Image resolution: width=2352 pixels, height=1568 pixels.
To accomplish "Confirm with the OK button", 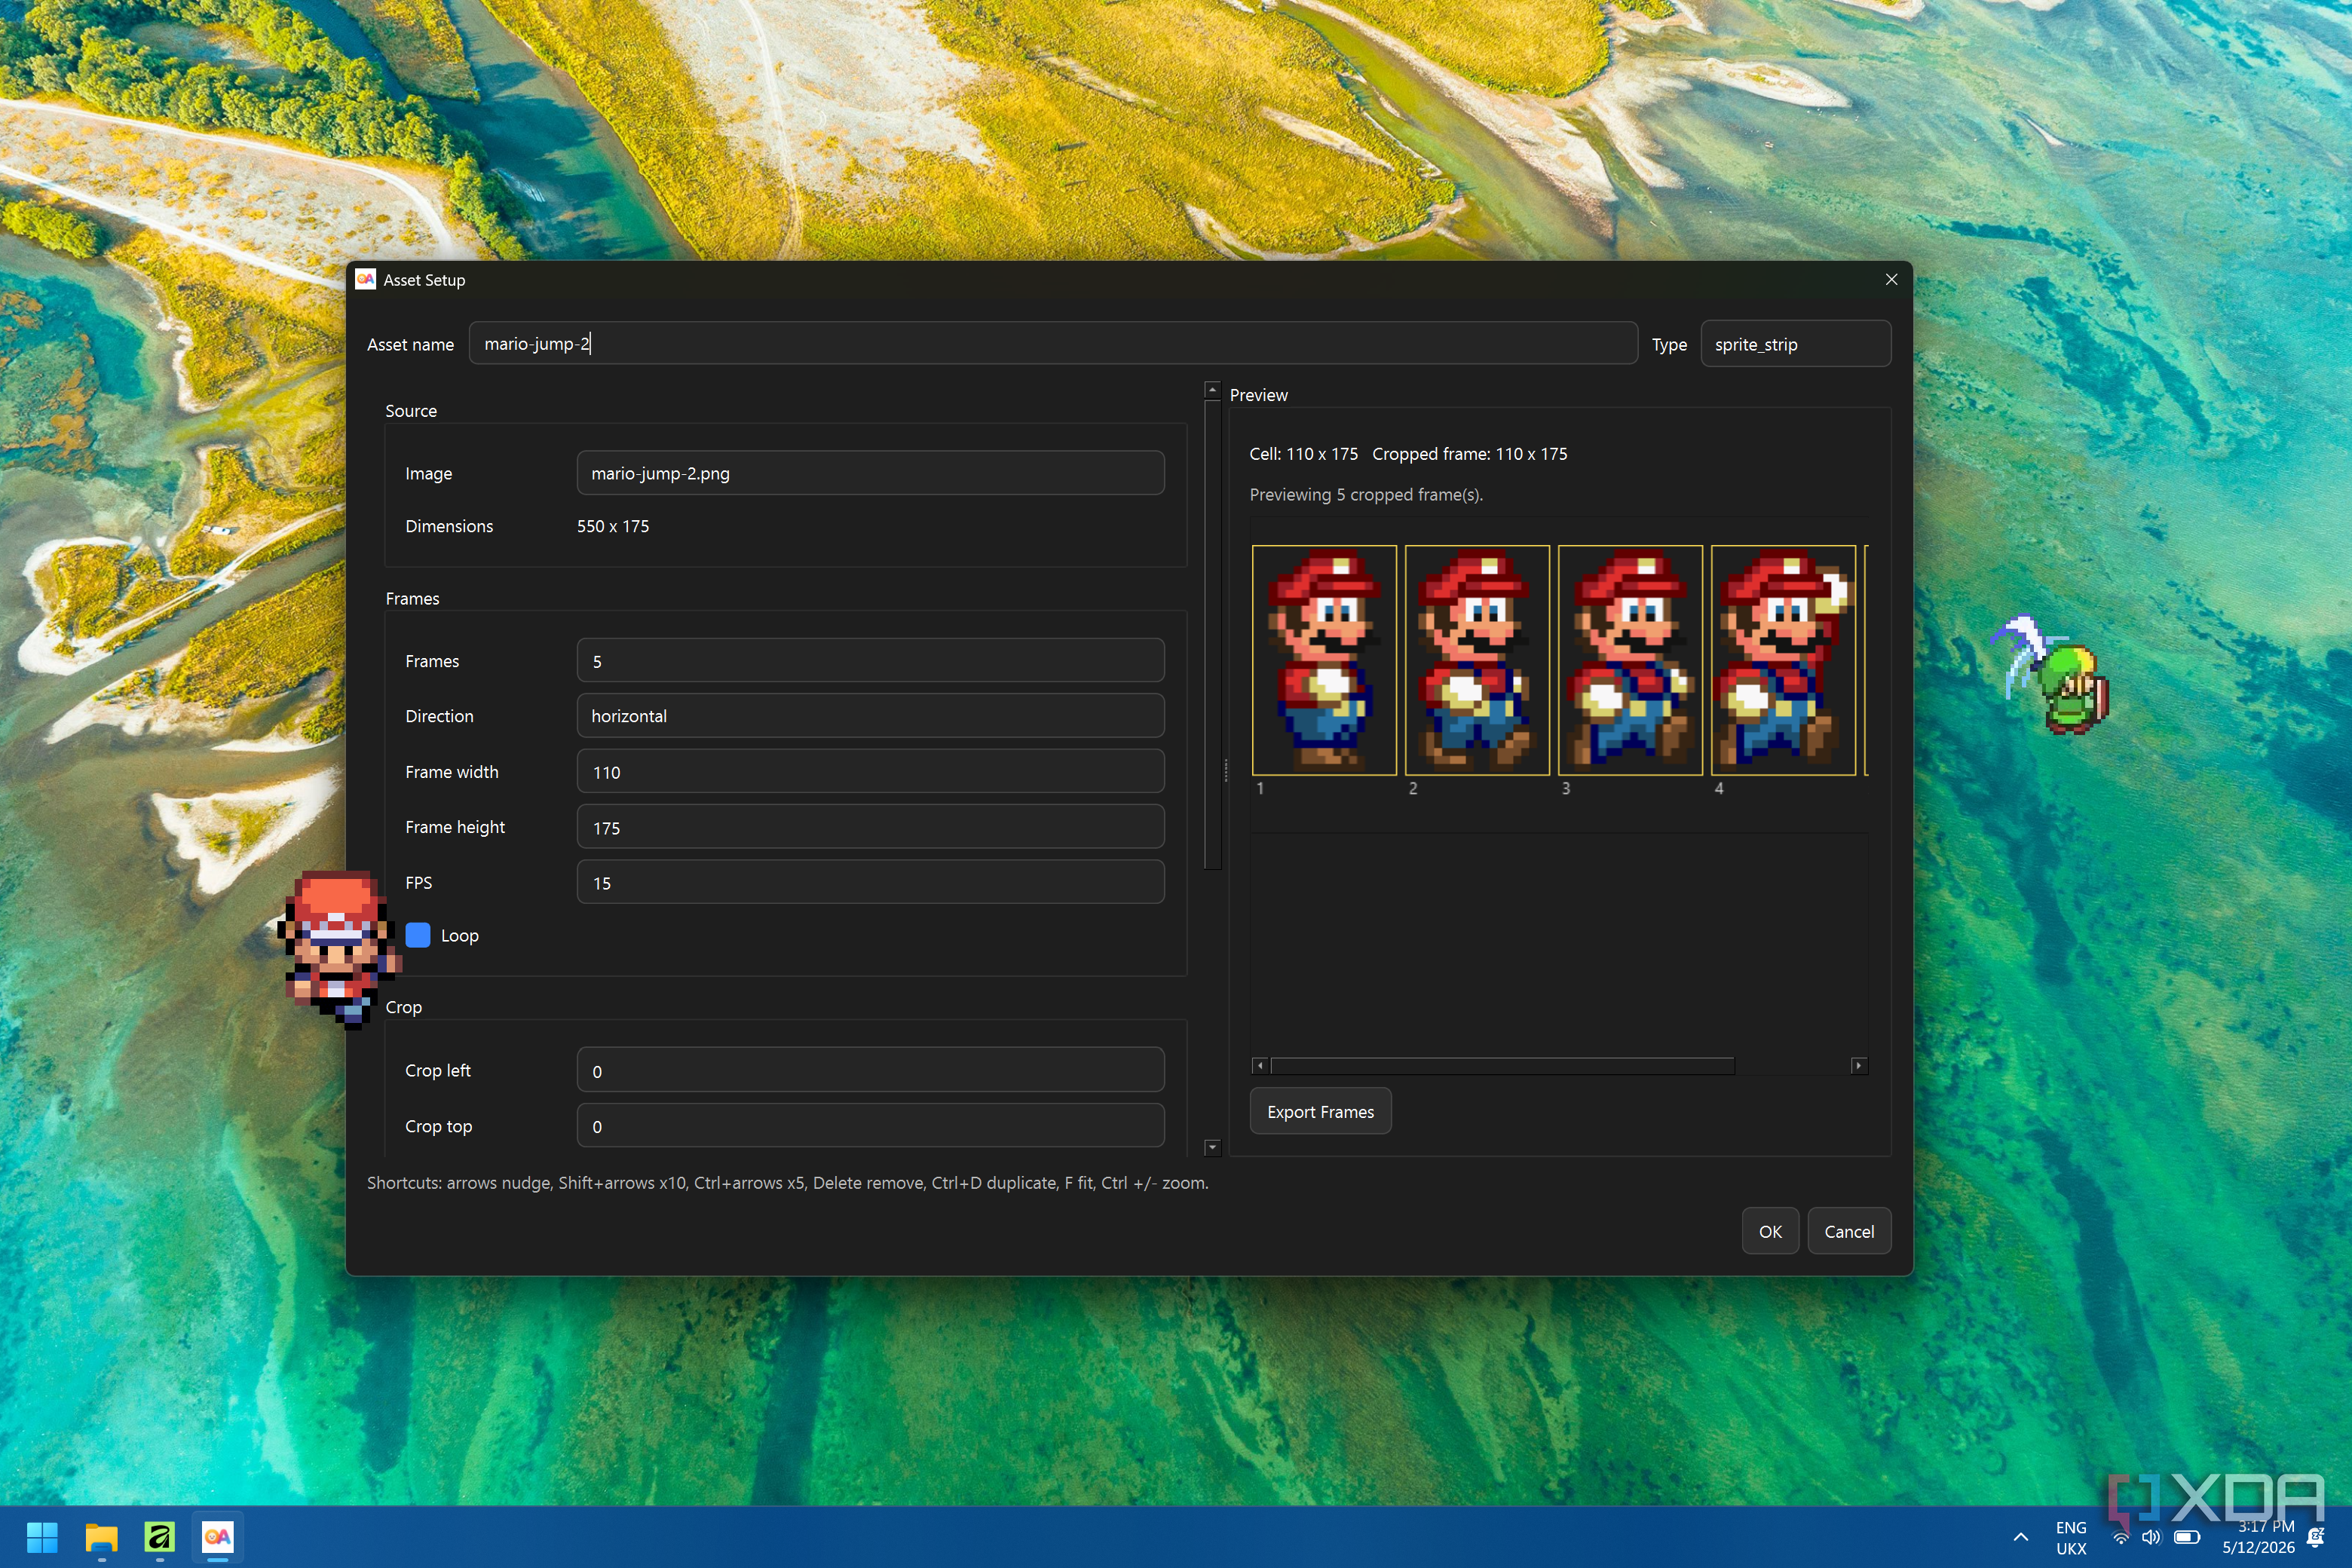I will point(1770,1232).
